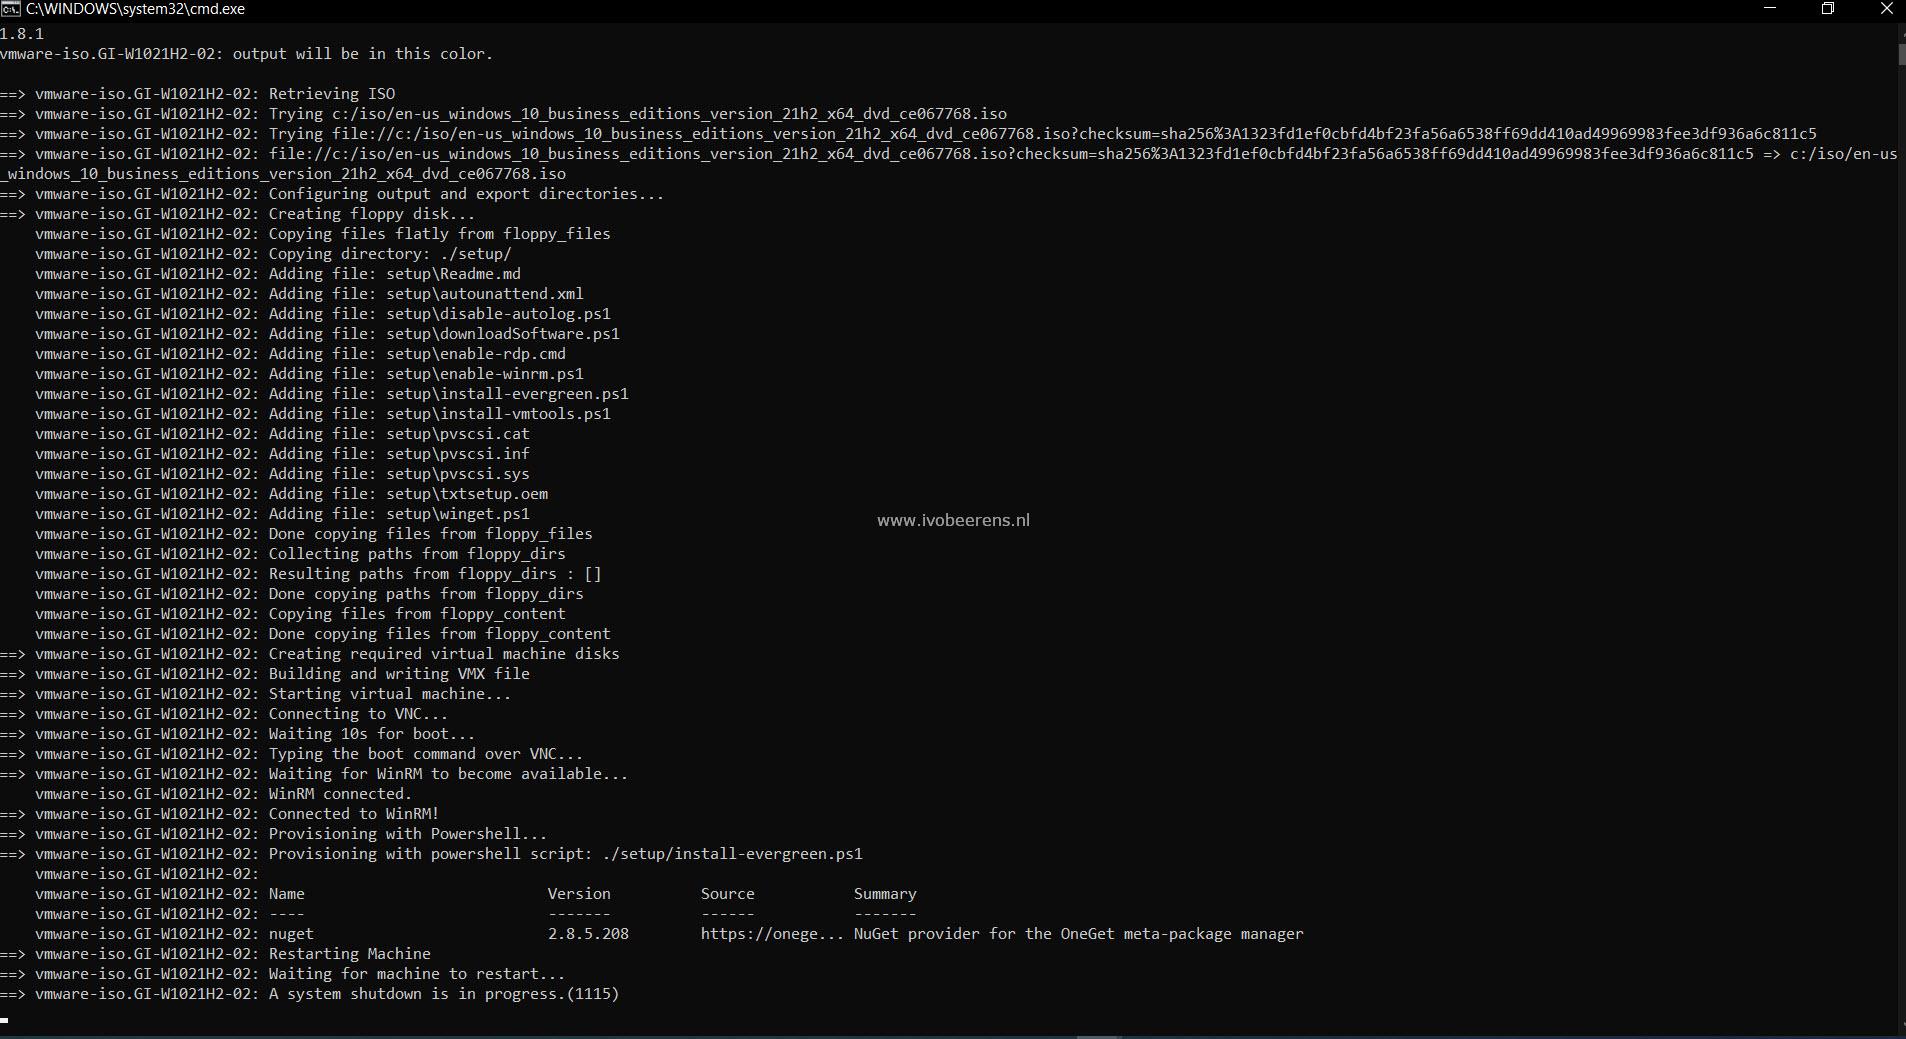Click the 'Creating floppy disk...' line
Image resolution: width=1906 pixels, height=1039 pixels.
click(372, 214)
